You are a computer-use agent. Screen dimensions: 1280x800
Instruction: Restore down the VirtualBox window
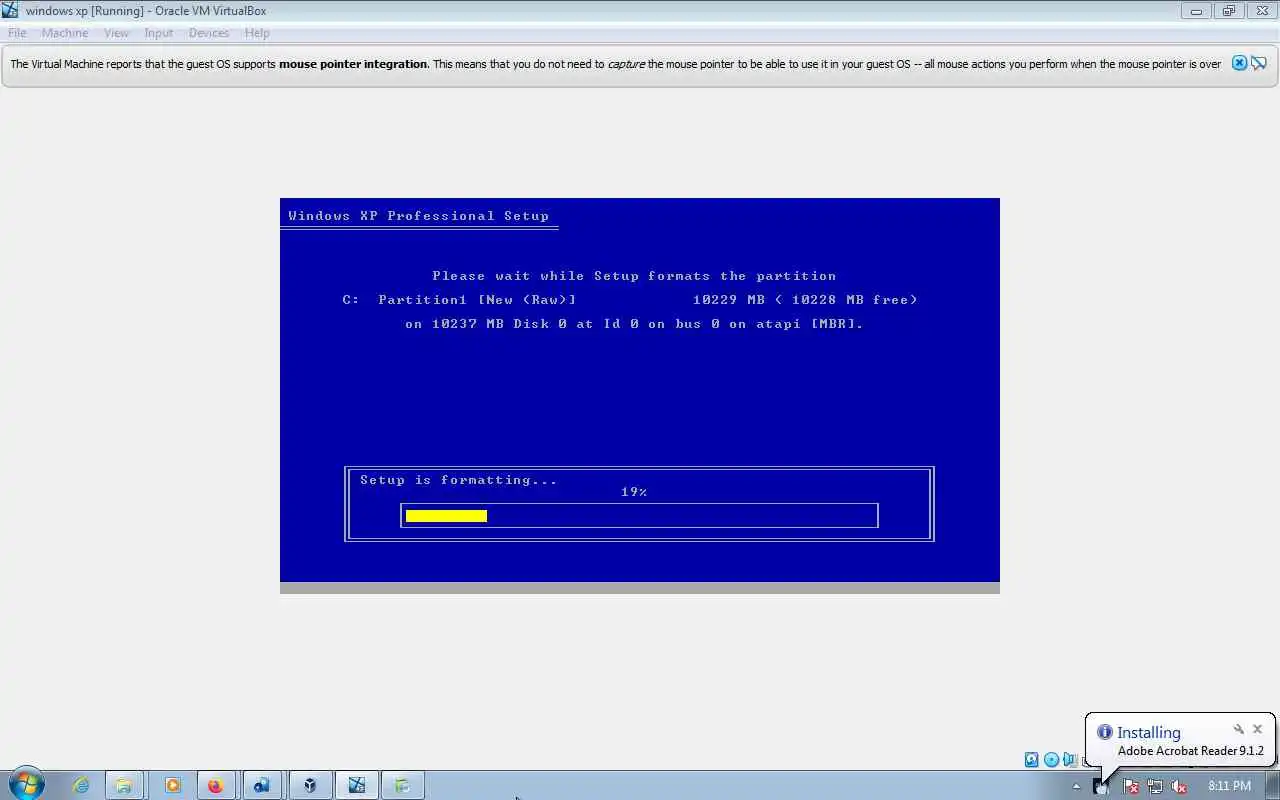[1228, 11]
